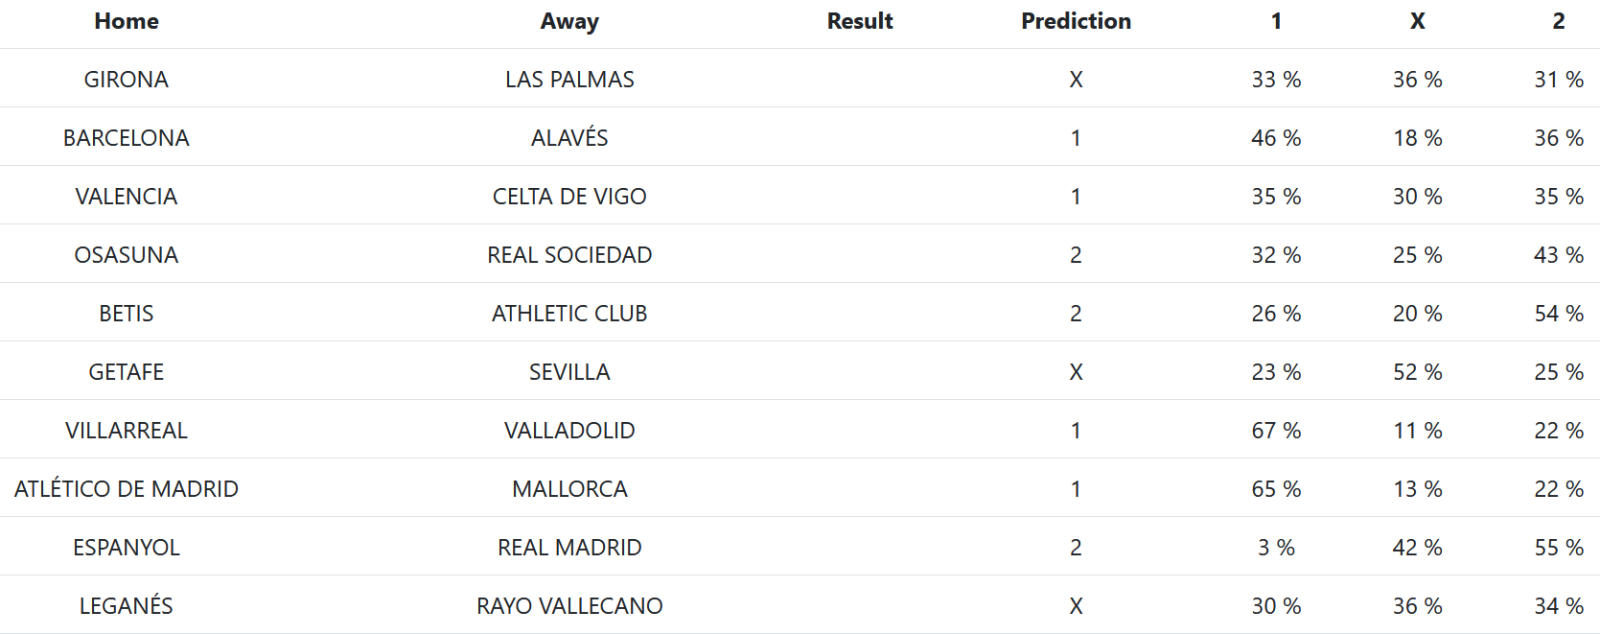The width and height of the screenshot is (1600, 634).
Task: Click the ATLÉTICO DE MADRID cell
Action: [126, 489]
